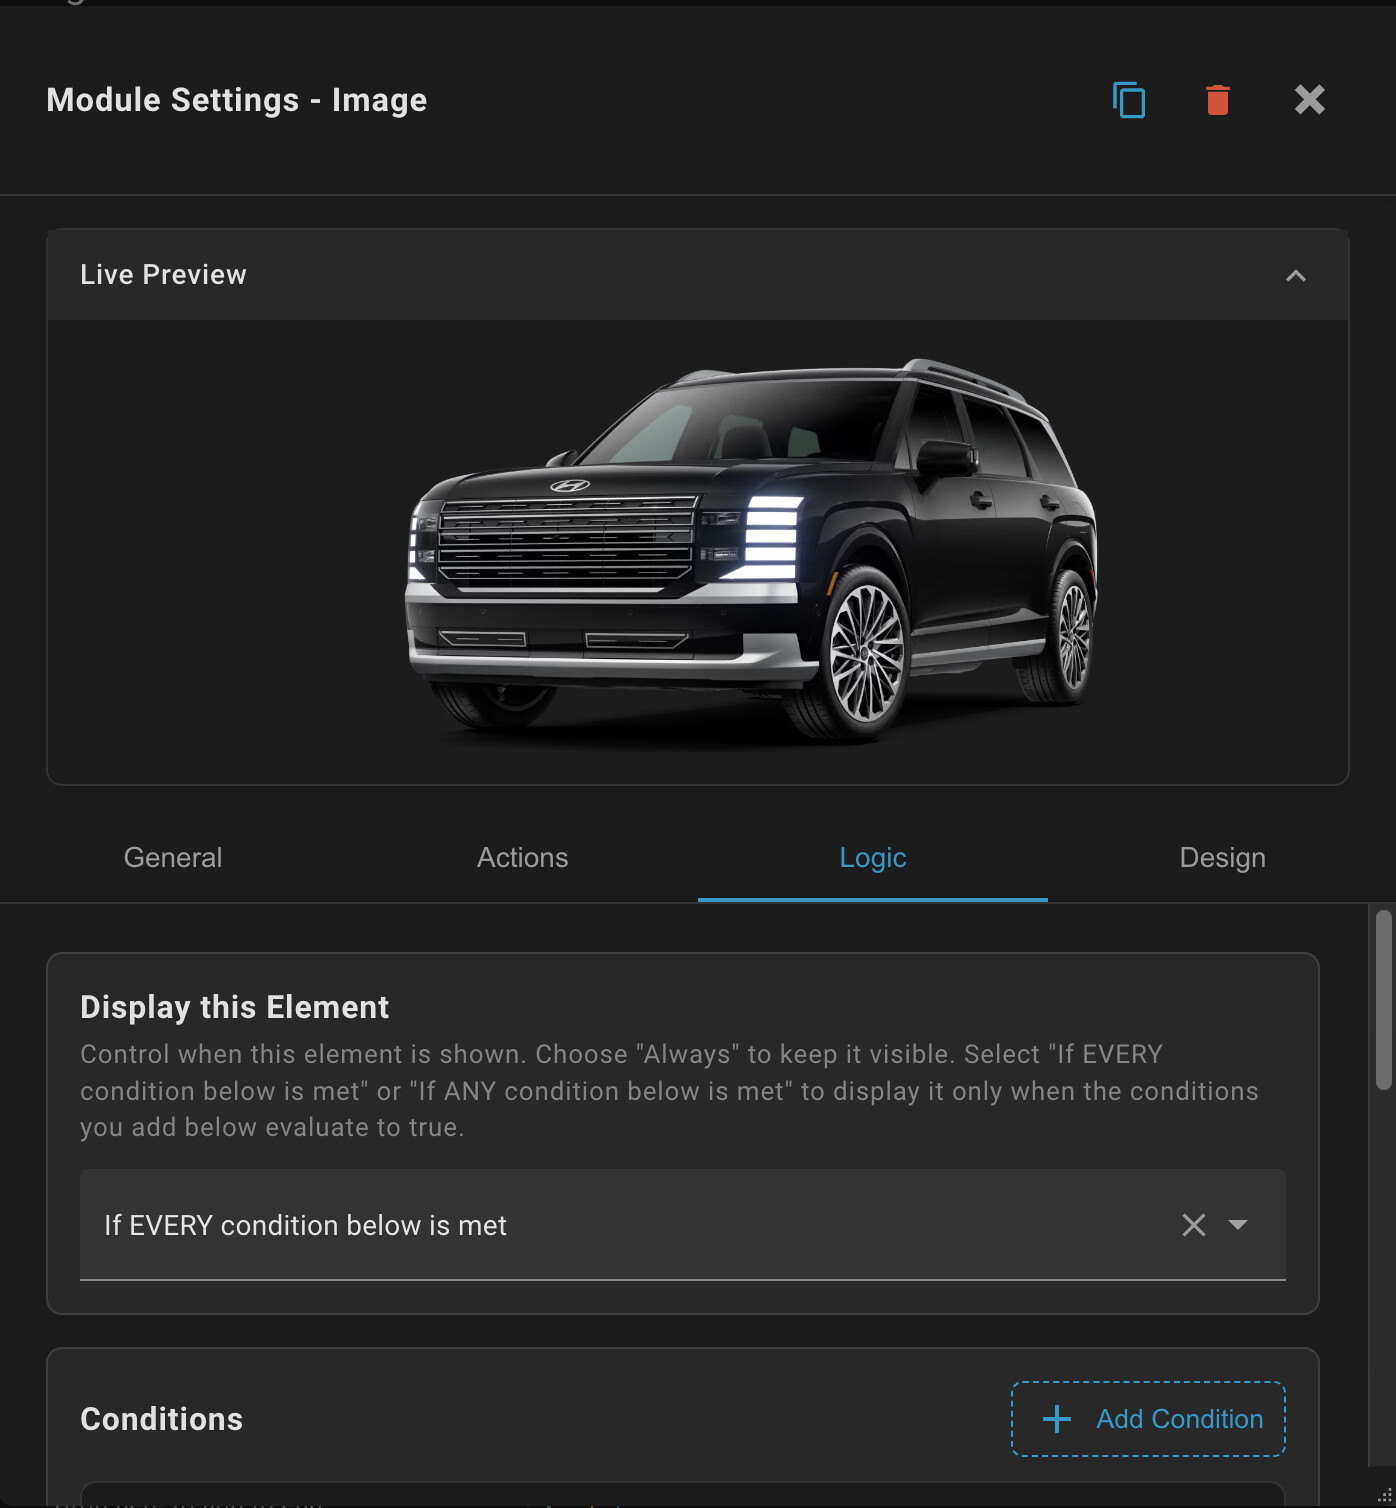Click the plus icon beside Add Condition
The height and width of the screenshot is (1508, 1396).
[x=1057, y=1419]
